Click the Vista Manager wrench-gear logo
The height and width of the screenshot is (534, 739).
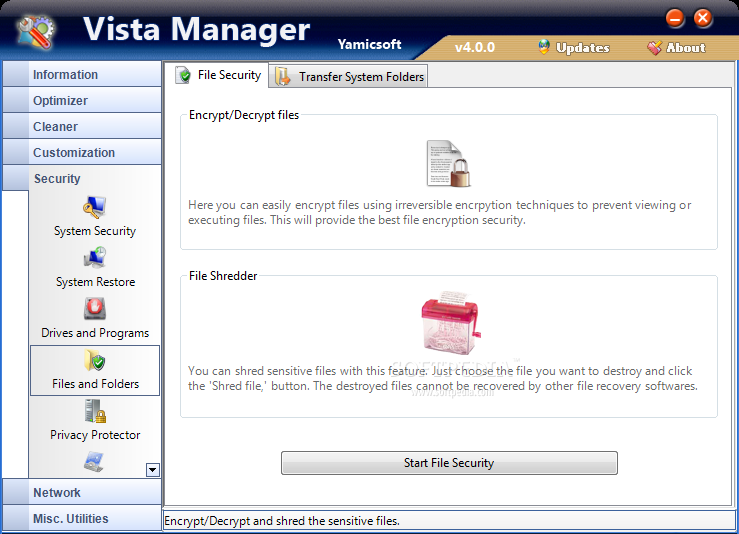click(x=35, y=32)
